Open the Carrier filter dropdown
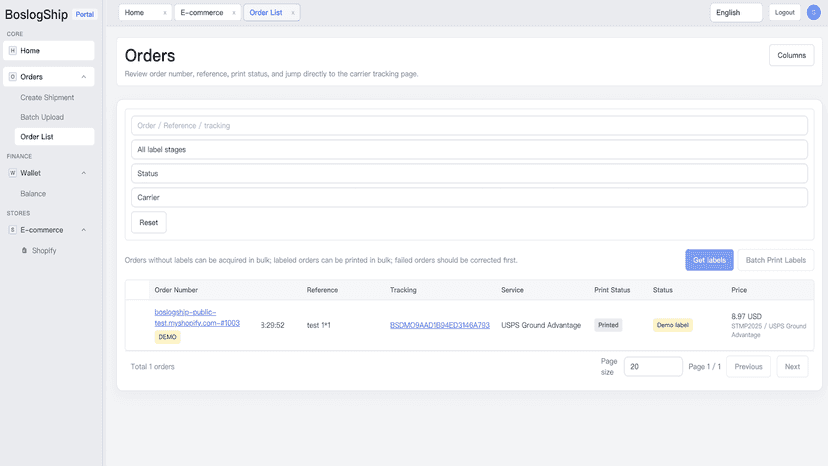 point(469,197)
